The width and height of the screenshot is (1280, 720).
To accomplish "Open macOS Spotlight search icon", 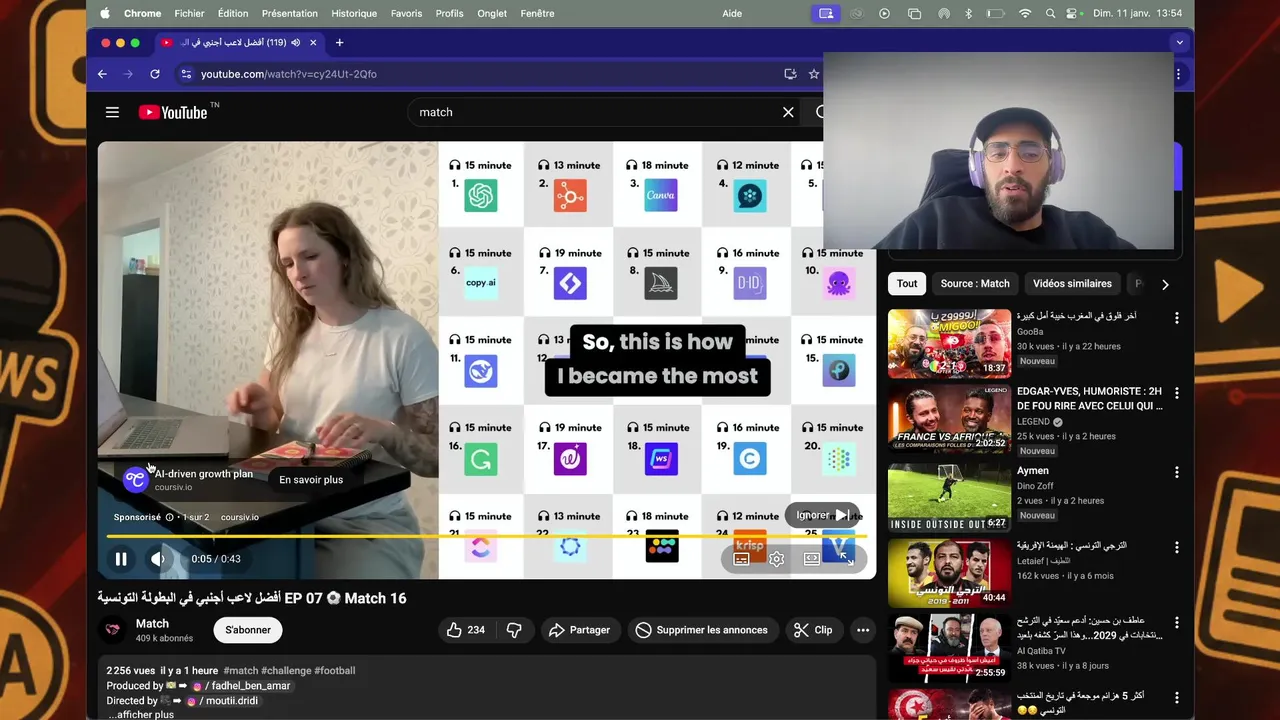I will tap(1050, 14).
